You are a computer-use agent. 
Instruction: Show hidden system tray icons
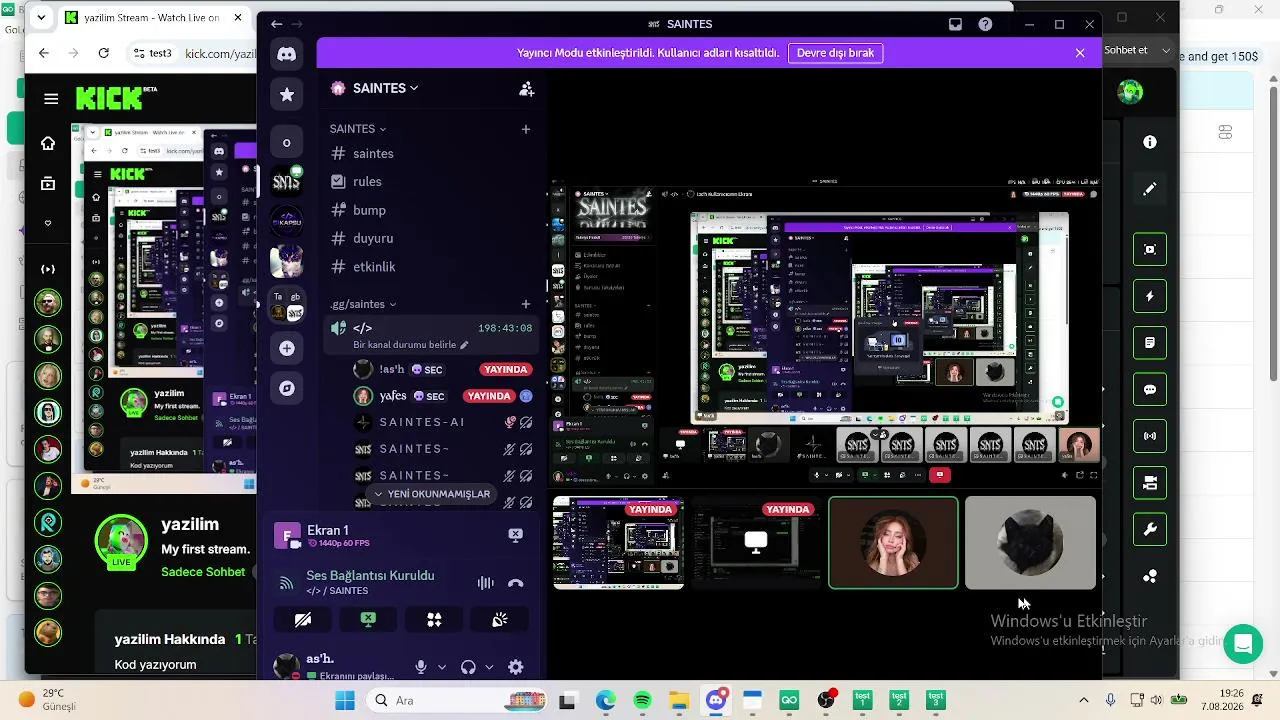coord(1083,700)
